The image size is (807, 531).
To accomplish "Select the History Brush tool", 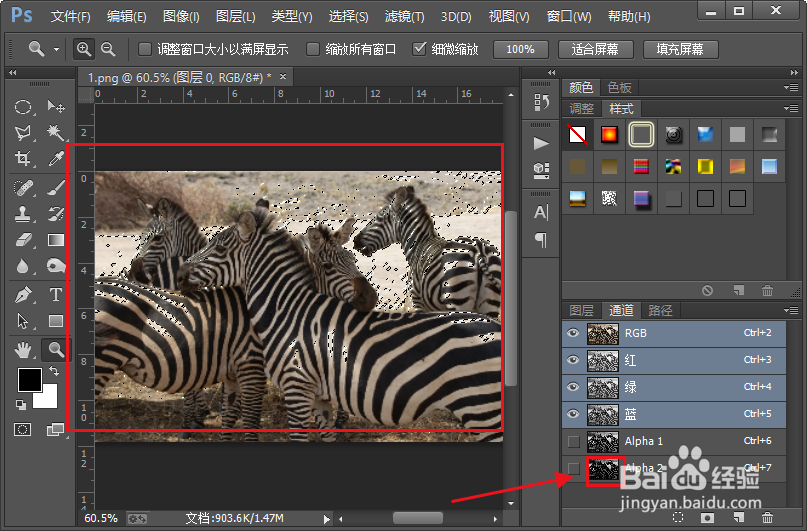I will 56,214.
